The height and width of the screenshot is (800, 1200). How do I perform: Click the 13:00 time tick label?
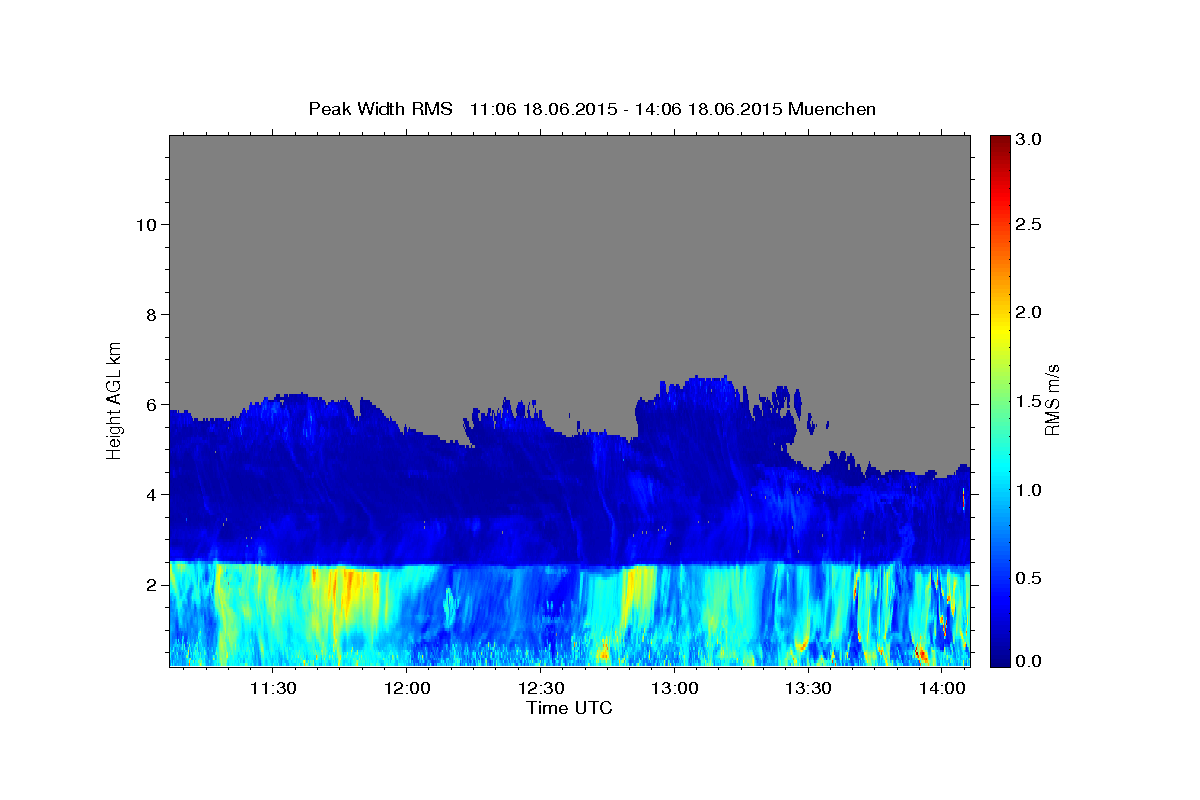[675, 688]
